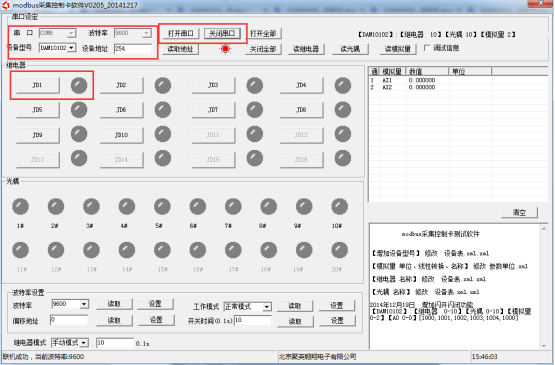Click the 数值 column header
555x365 pixels.
pyautogui.click(x=427, y=72)
